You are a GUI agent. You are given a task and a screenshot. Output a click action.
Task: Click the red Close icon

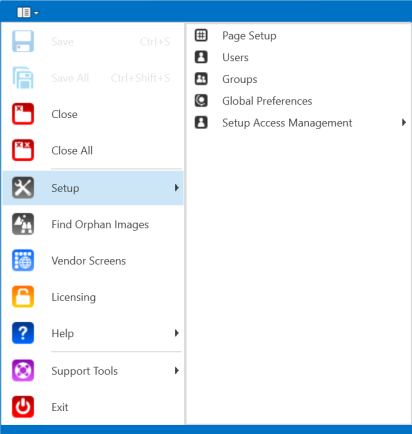coord(23,114)
